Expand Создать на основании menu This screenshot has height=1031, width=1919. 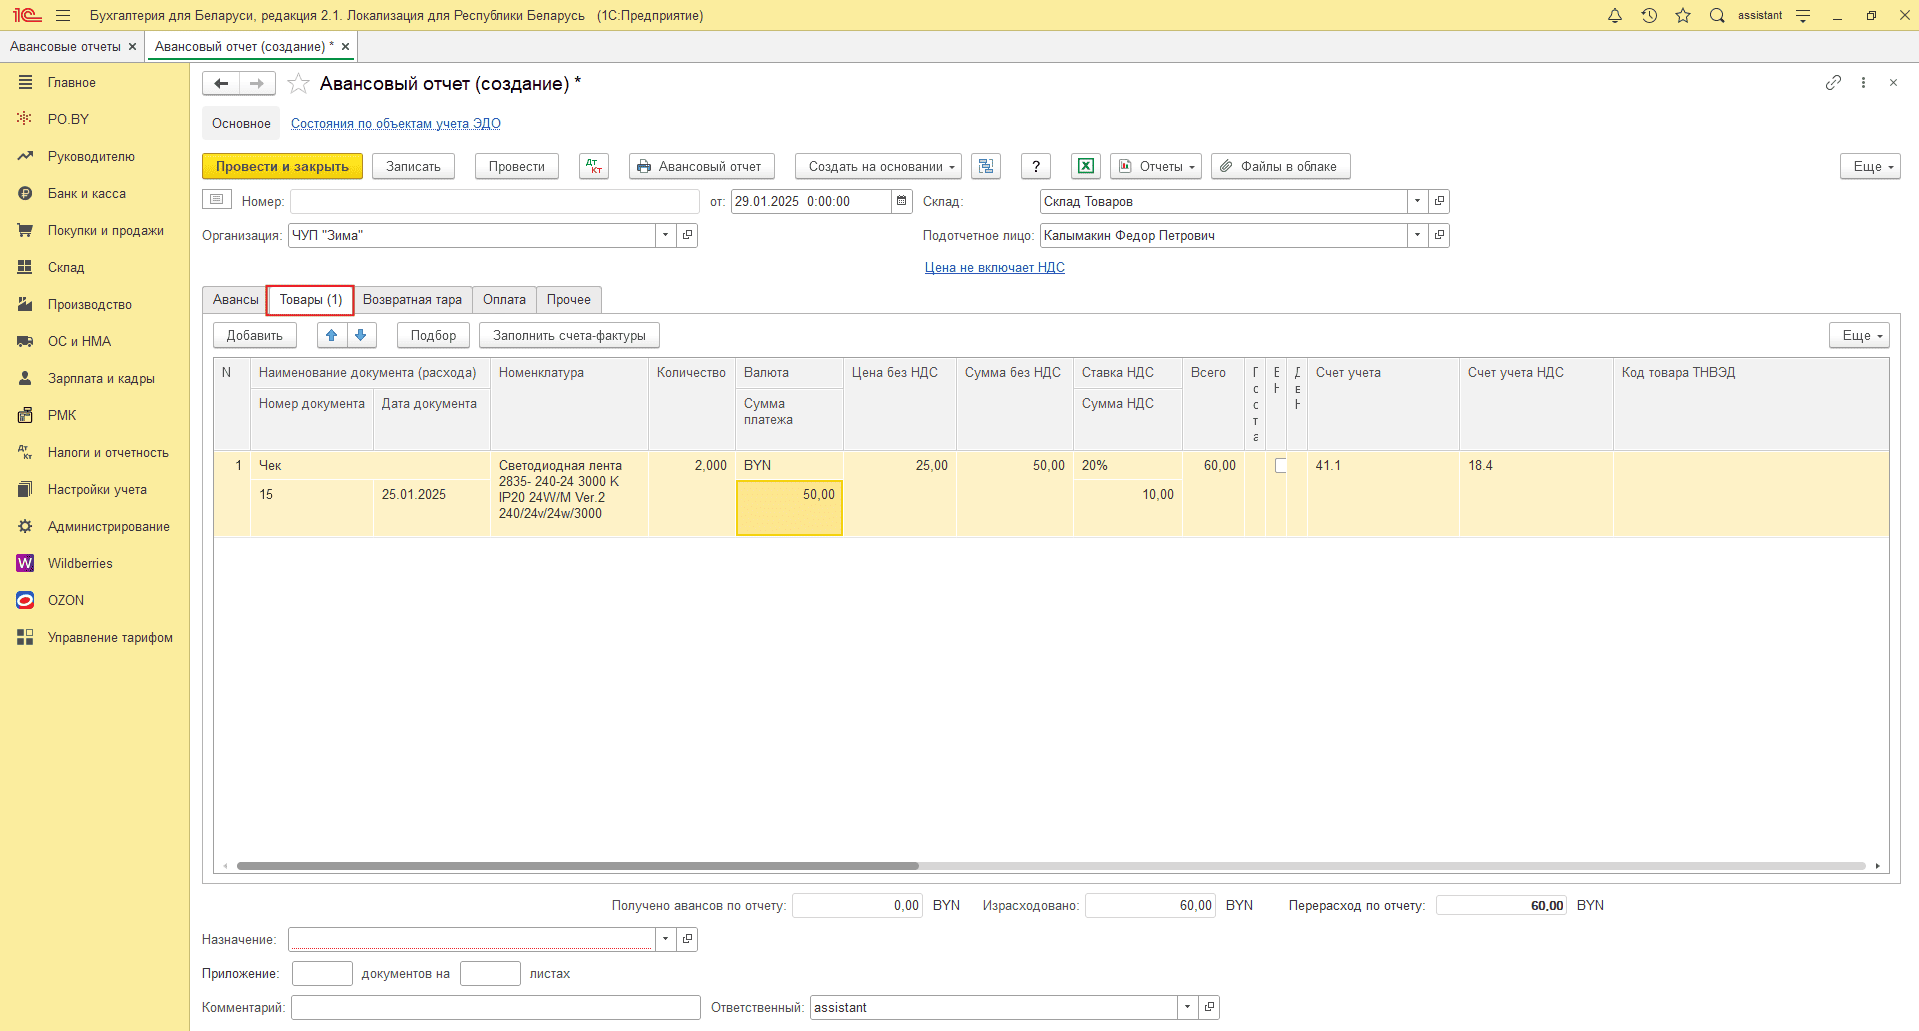[878, 166]
